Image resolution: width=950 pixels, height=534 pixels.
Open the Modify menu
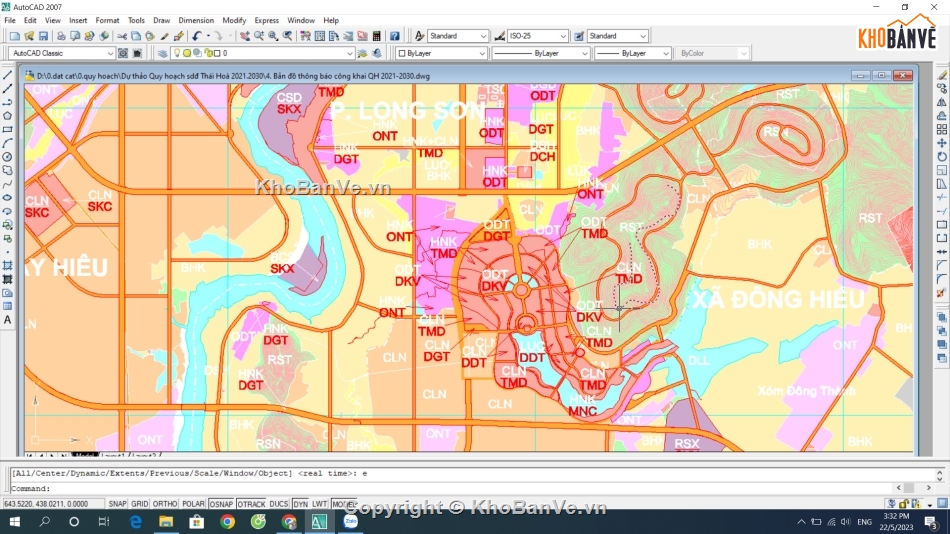click(x=234, y=21)
